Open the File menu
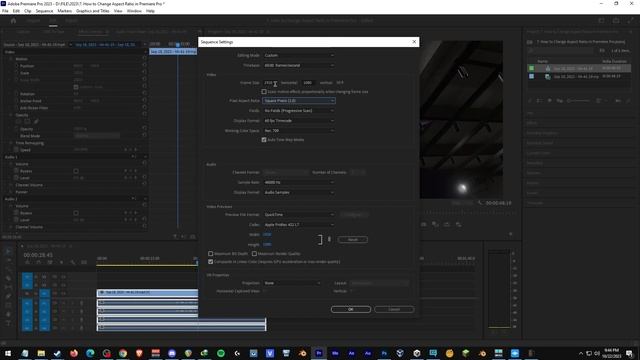Image resolution: width=640 pixels, height=360 pixels. [x=5, y=11]
